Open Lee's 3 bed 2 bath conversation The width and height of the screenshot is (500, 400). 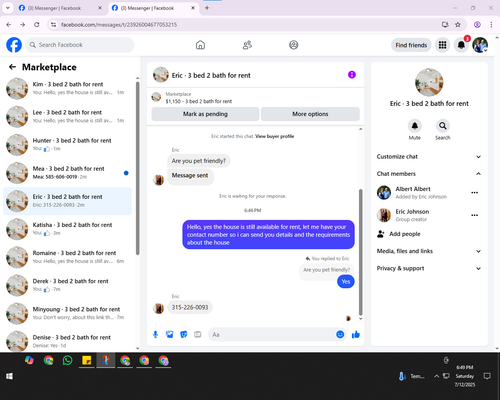pos(67,117)
